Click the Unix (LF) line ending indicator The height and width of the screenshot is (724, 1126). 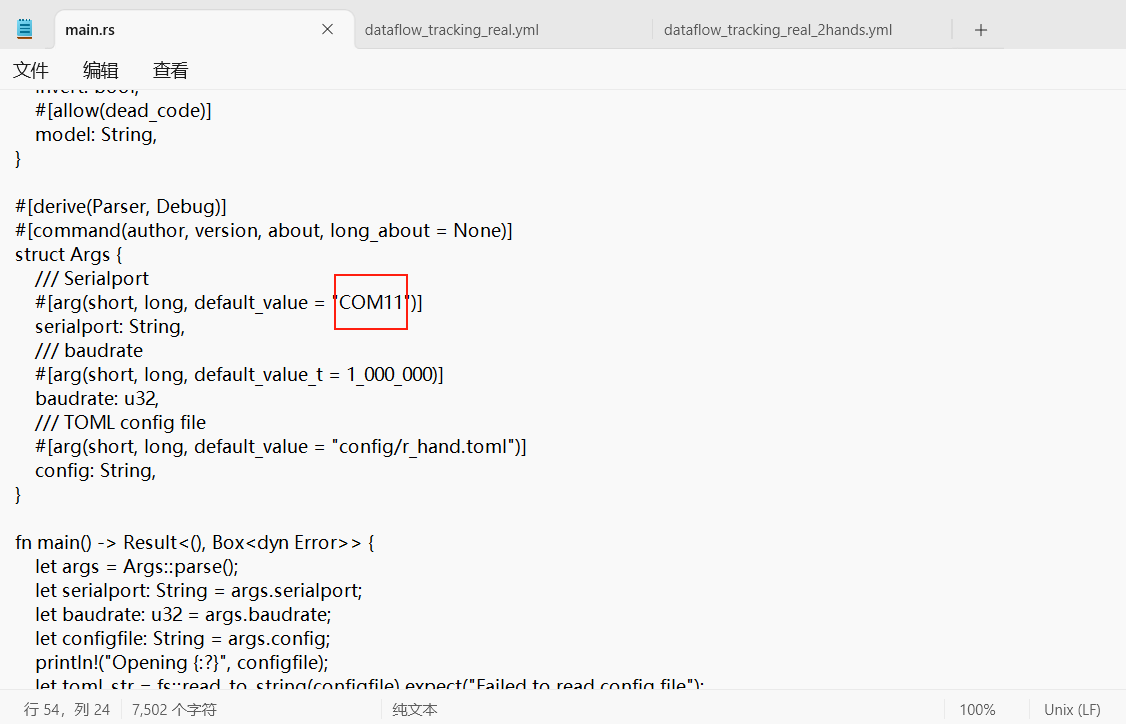pyautogui.click(x=1072, y=710)
